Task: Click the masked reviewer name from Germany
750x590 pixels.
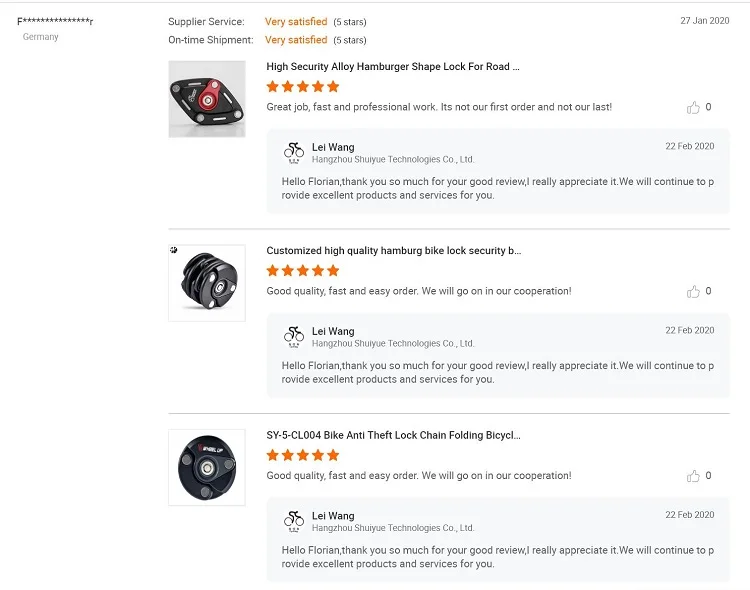Action: [x=55, y=21]
